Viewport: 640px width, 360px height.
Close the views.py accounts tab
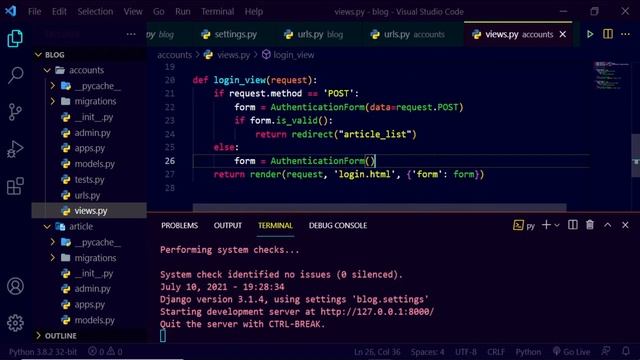tap(563, 34)
